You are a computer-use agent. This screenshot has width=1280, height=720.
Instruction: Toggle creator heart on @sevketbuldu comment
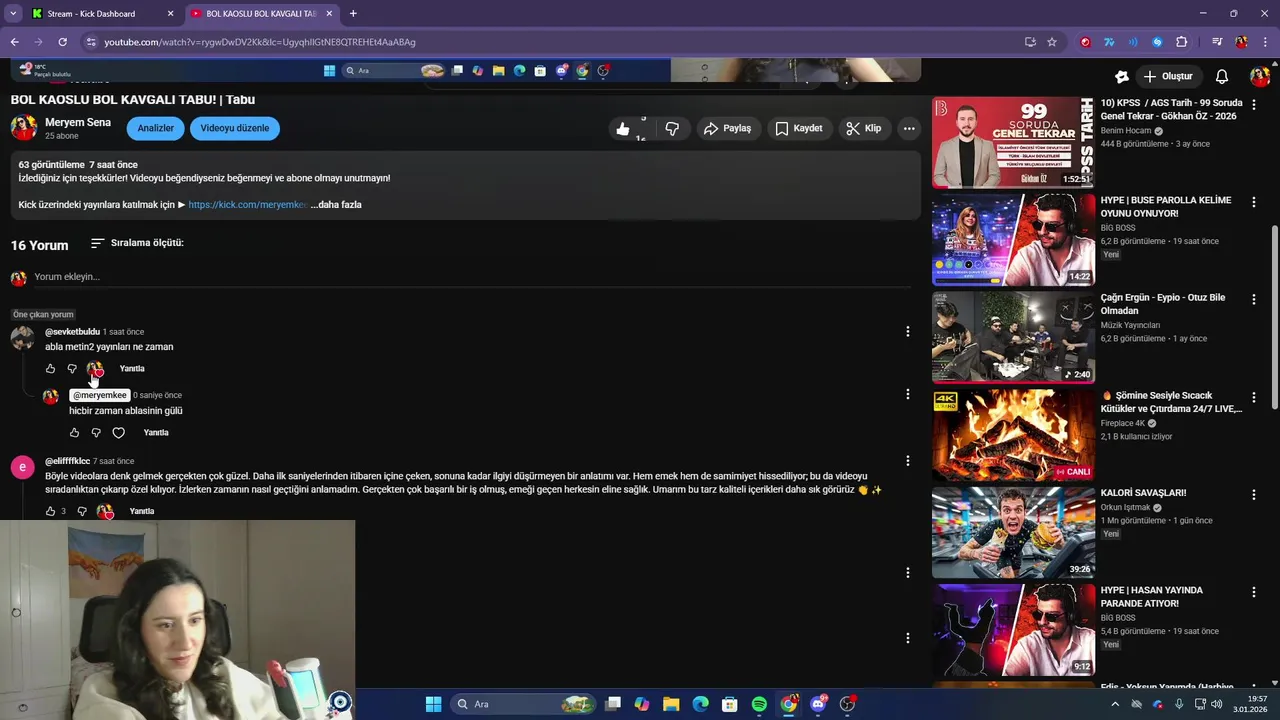pyautogui.click(x=95, y=370)
